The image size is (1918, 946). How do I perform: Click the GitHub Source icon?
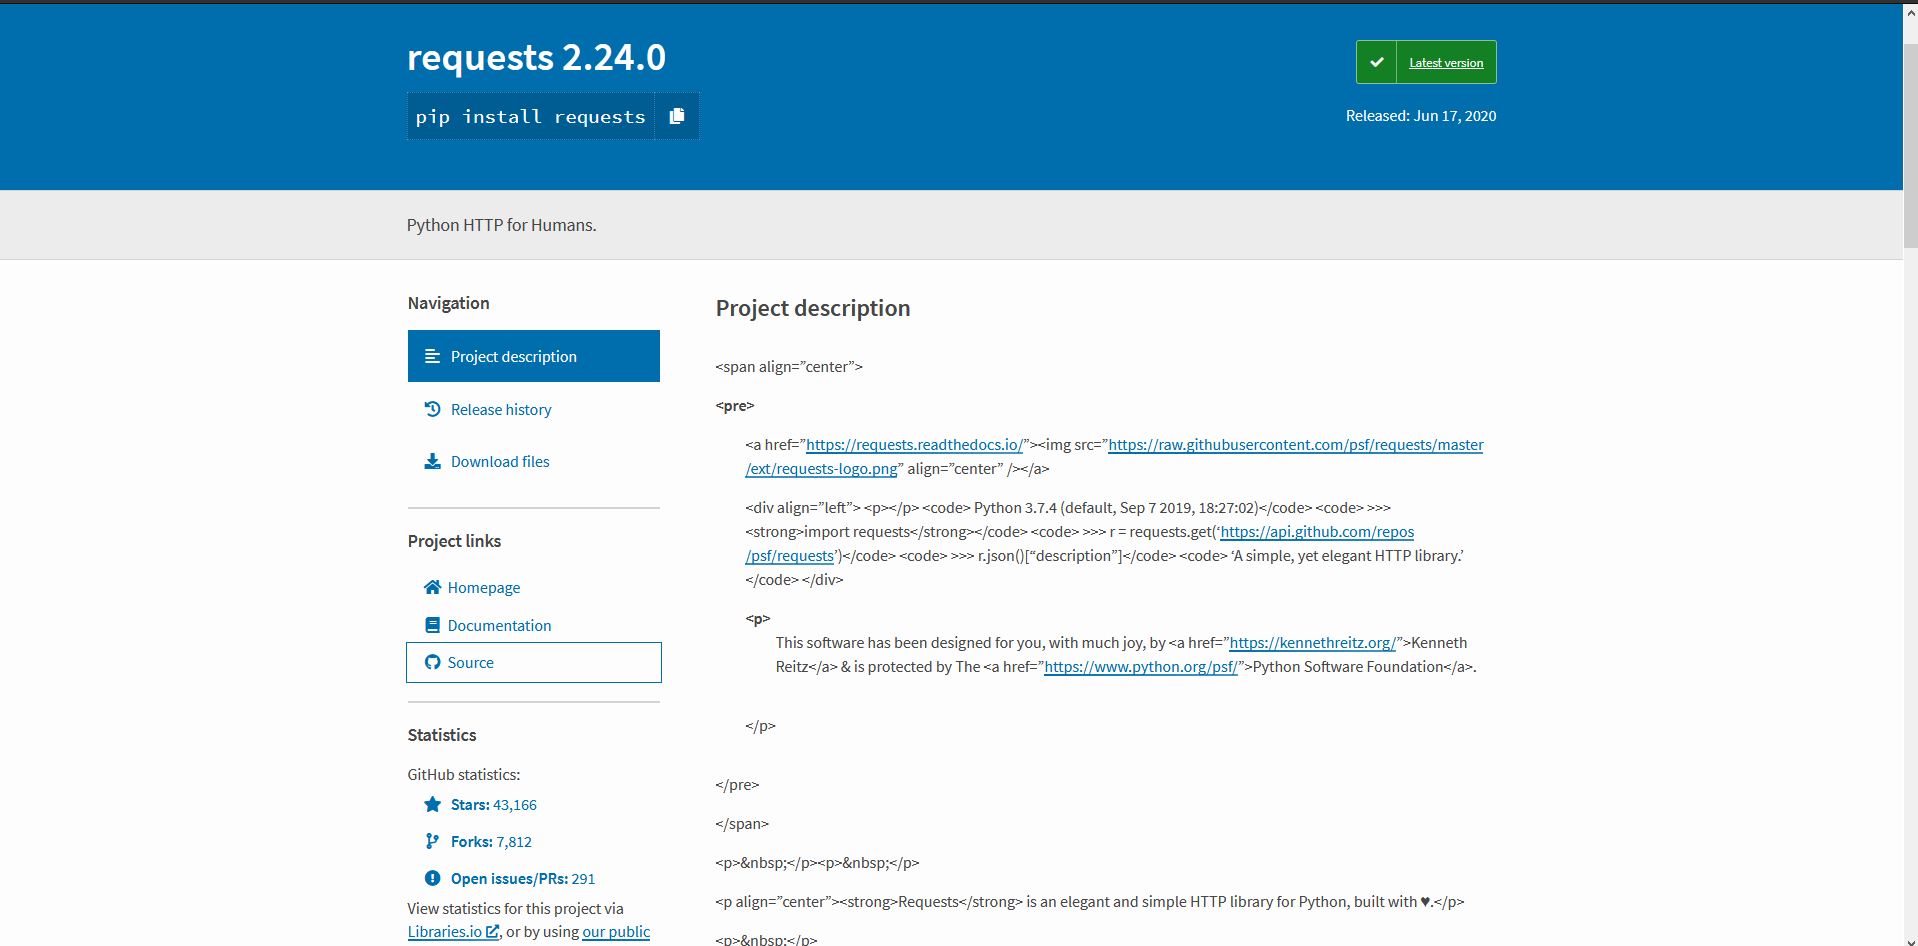[x=432, y=662]
